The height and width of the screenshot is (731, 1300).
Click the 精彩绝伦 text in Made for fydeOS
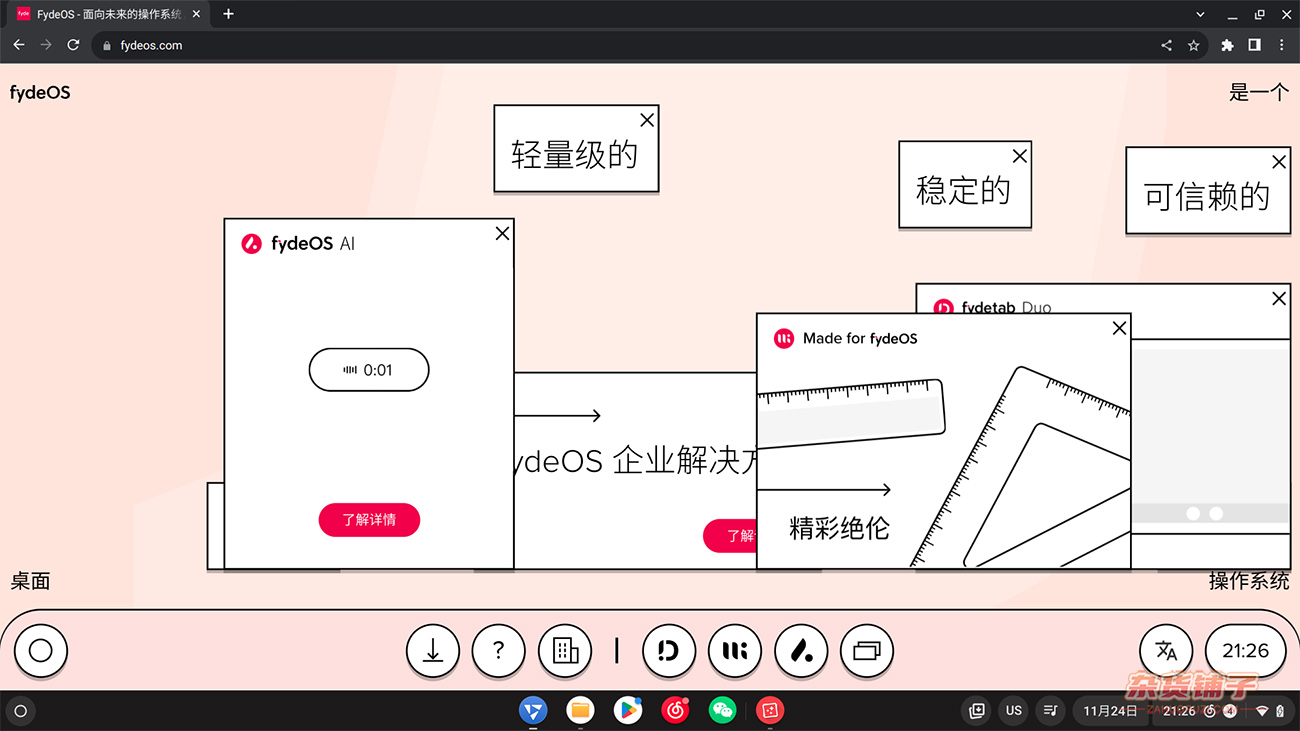pos(839,528)
